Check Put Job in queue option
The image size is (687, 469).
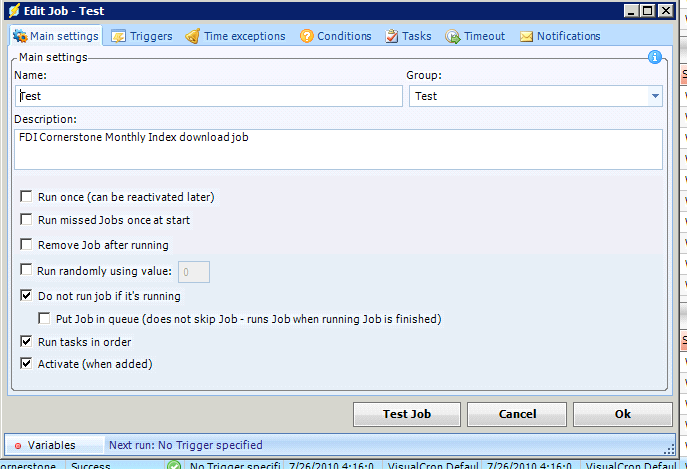click(44, 318)
